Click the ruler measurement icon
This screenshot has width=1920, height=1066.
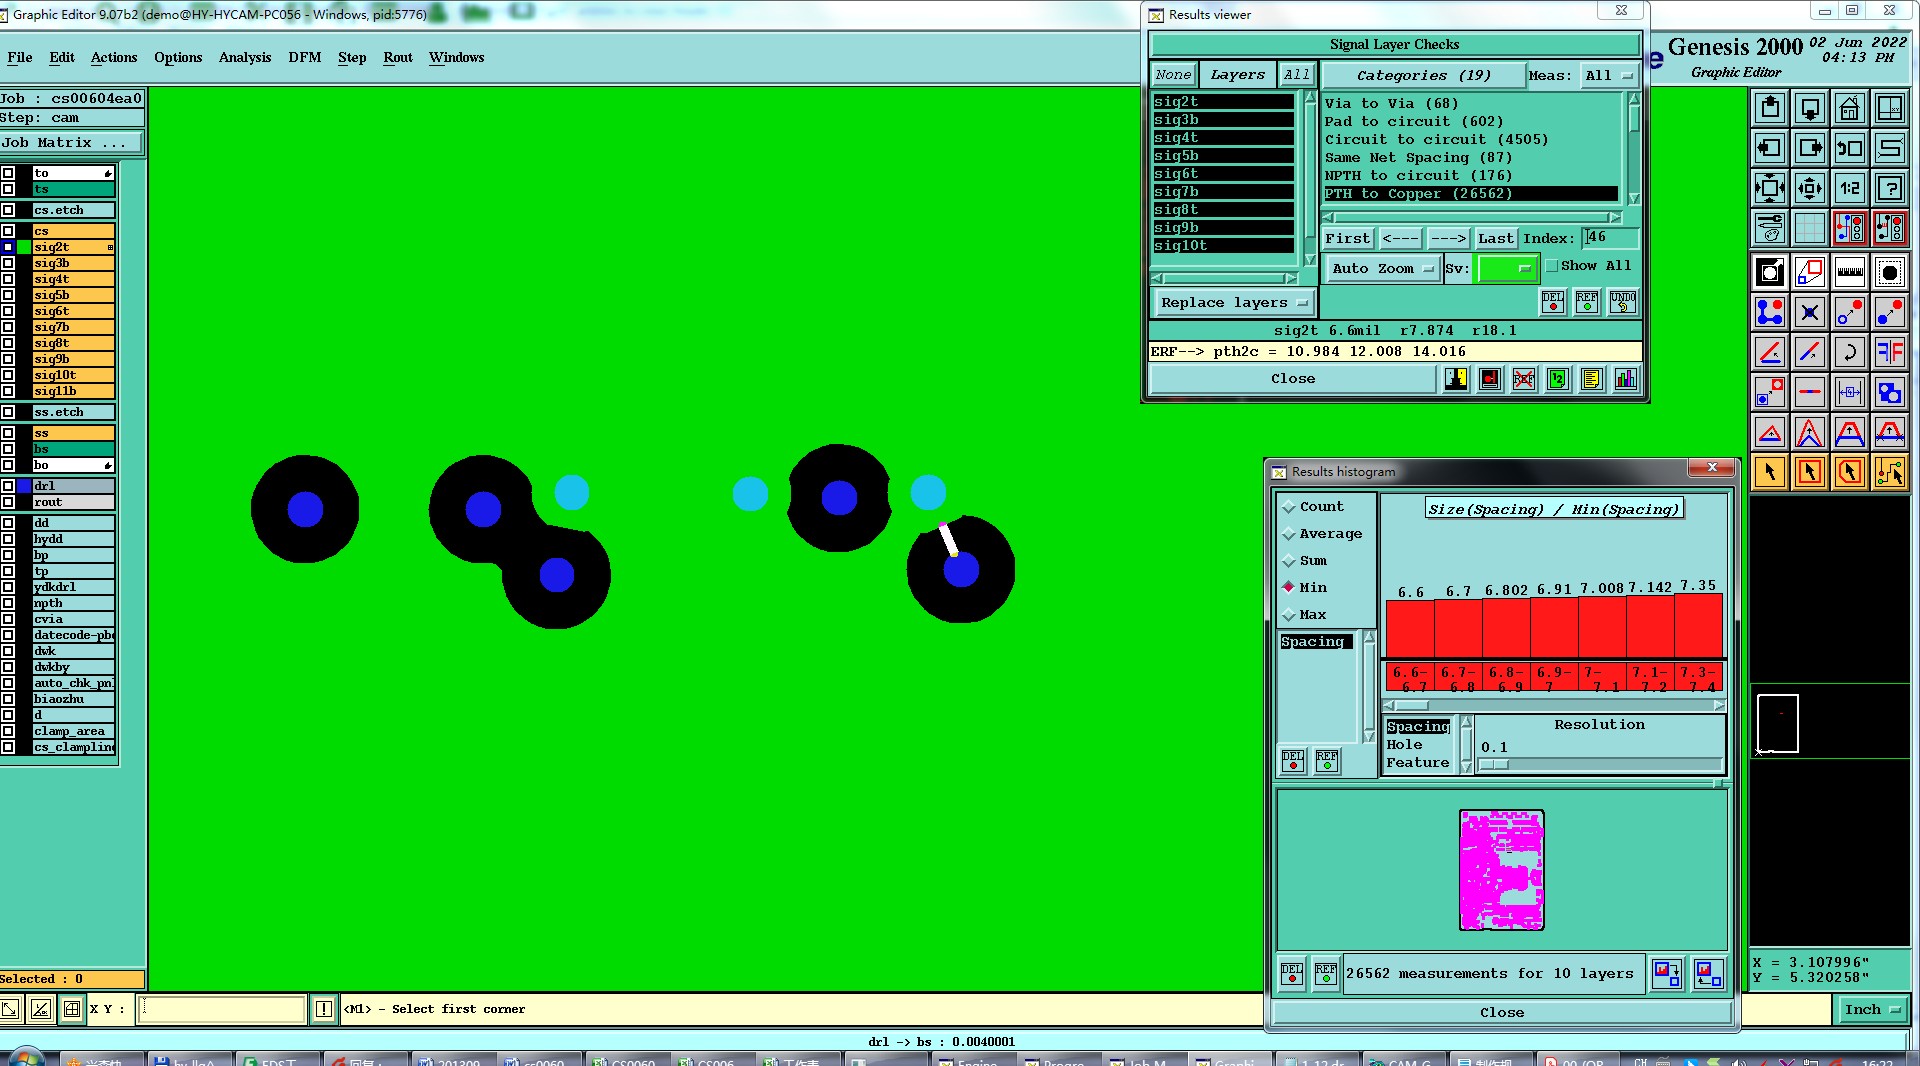pyautogui.click(x=1849, y=272)
